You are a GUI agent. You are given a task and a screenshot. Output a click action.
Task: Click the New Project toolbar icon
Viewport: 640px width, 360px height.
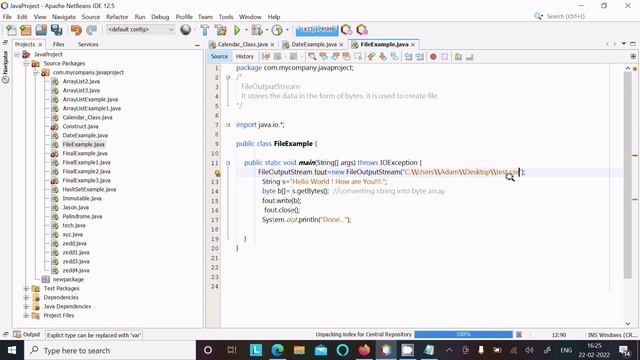(x=26, y=30)
